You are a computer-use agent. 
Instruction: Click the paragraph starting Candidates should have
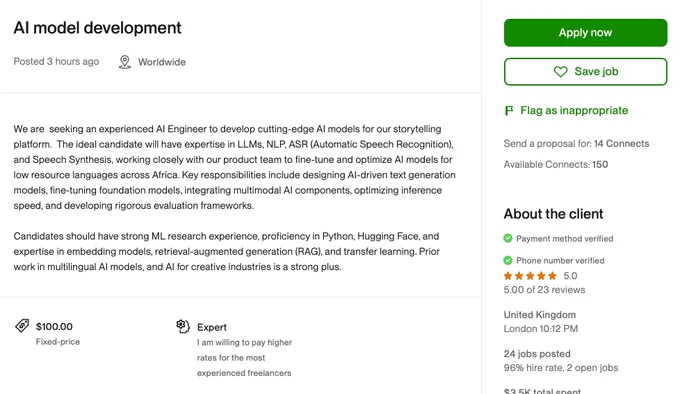(227, 251)
